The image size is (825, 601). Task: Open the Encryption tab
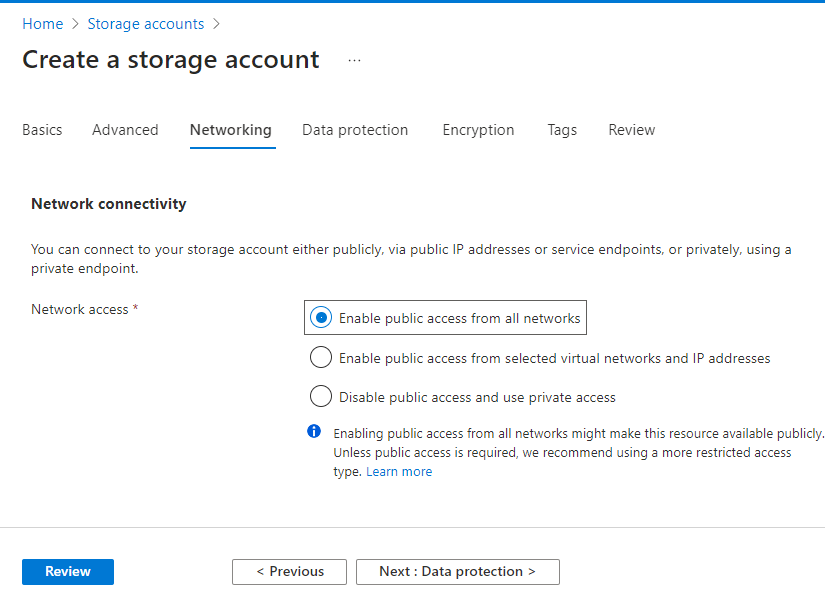coord(478,130)
